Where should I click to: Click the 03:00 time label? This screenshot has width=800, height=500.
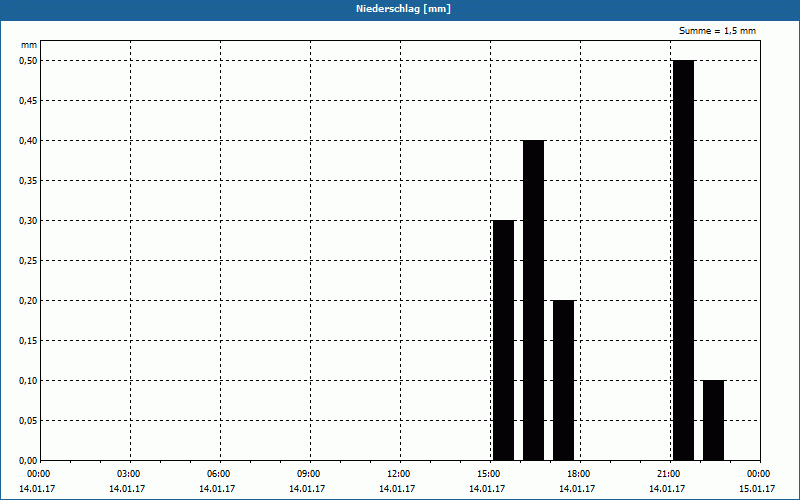click(x=130, y=474)
